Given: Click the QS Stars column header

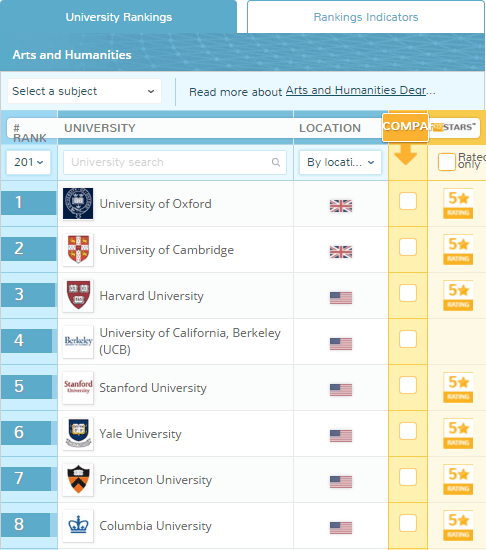Looking at the screenshot, I should tap(454, 127).
